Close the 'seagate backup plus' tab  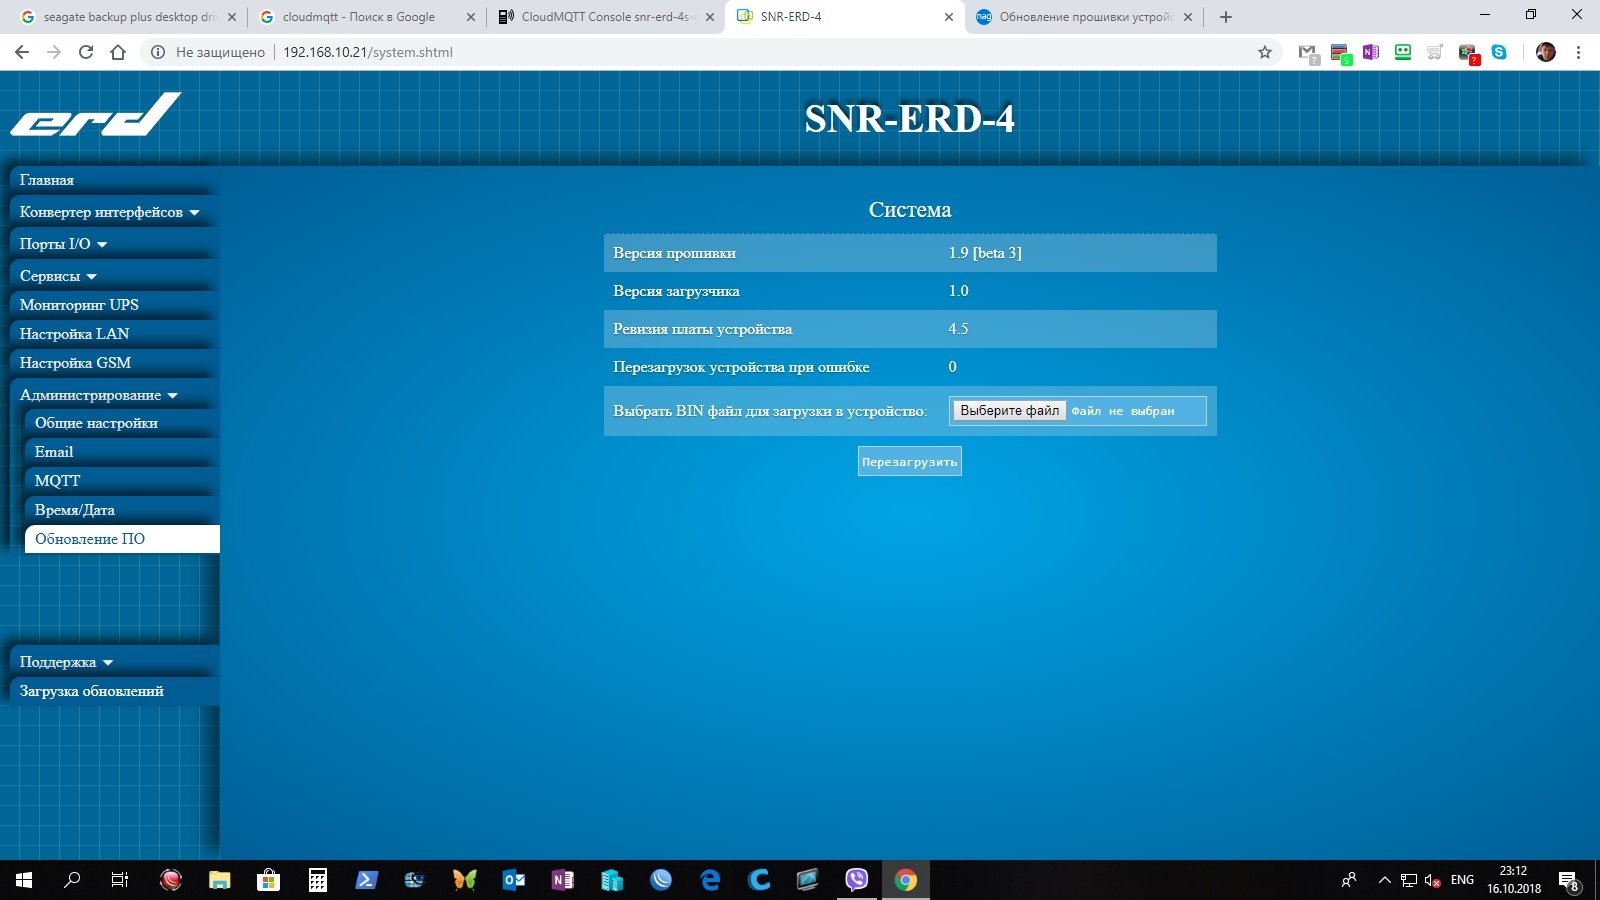click(x=232, y=17)
